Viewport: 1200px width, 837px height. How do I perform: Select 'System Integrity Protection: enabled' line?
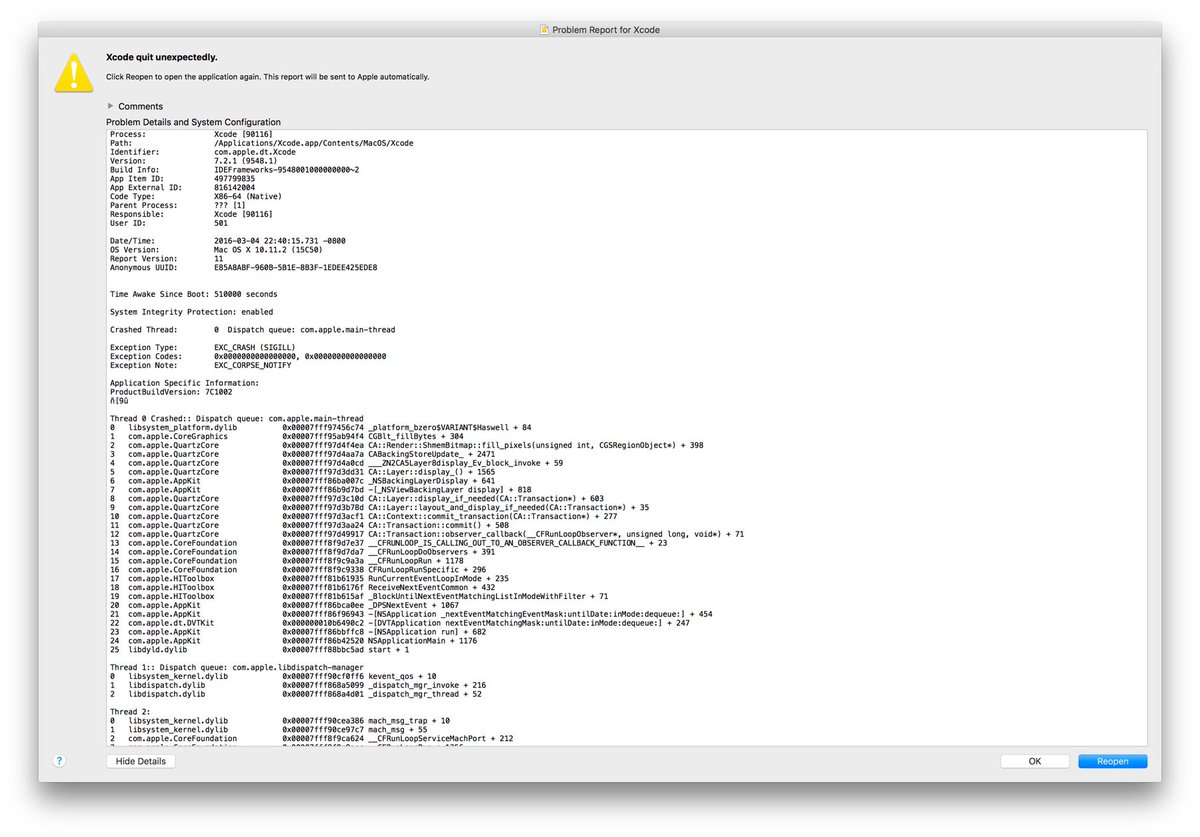[191, 312]
